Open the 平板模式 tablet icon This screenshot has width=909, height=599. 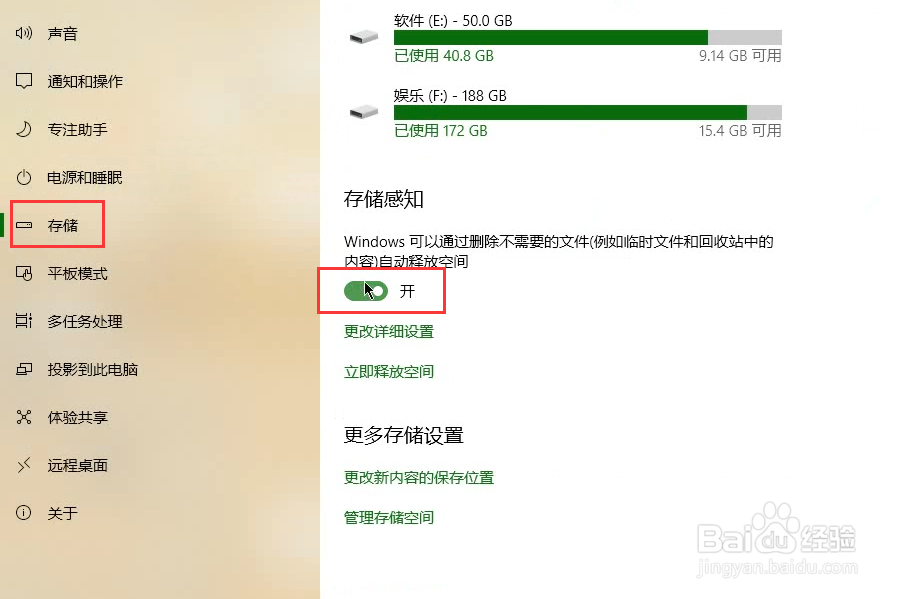click(24, 273)
